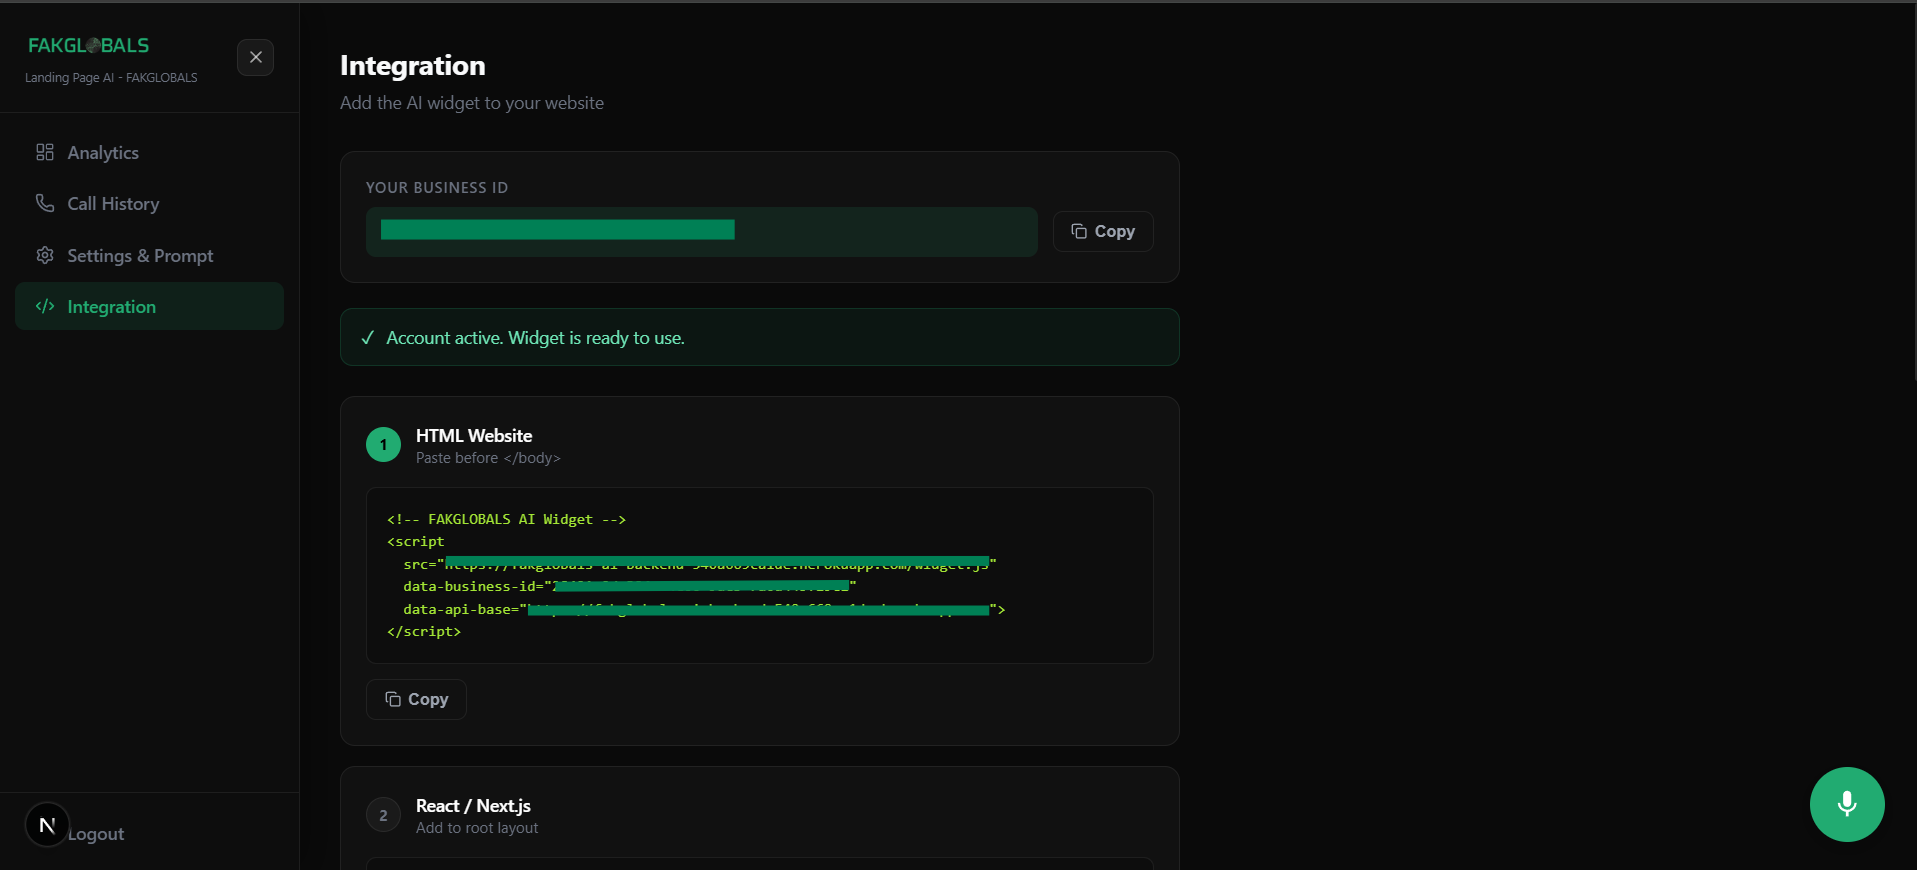Click the Call History phone icon
This screenshot has width=1917, height=870.
point(45,203)
